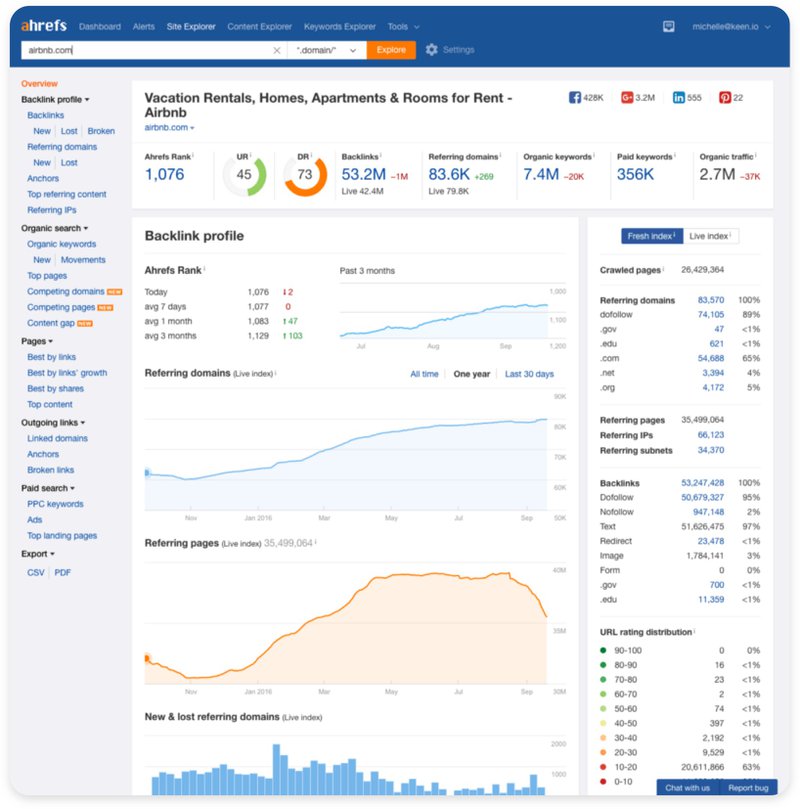Image resolution: width=800 pixels, height=809 pixels.
Task: Open Organic keywords sidebar link
Action: pyautogui.click(x=61, y=244)
